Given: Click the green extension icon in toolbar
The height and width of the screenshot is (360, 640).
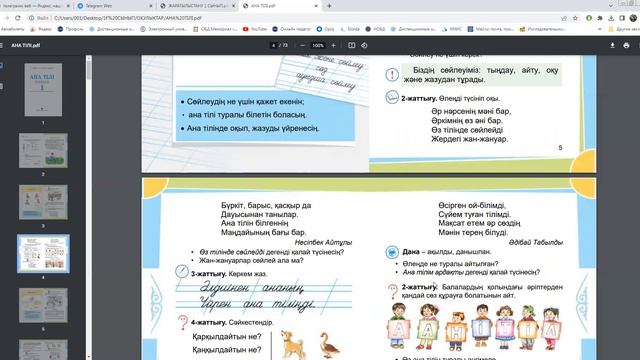Looking at the screenshot, I should pos(589,18).
